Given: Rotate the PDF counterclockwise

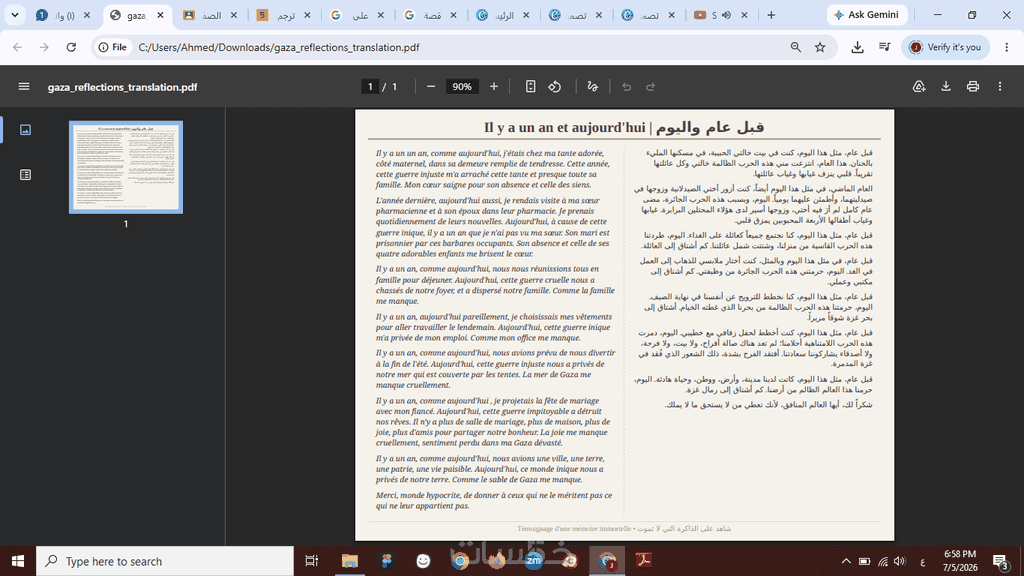Looking at the screenshot, I should click(555, 86).
